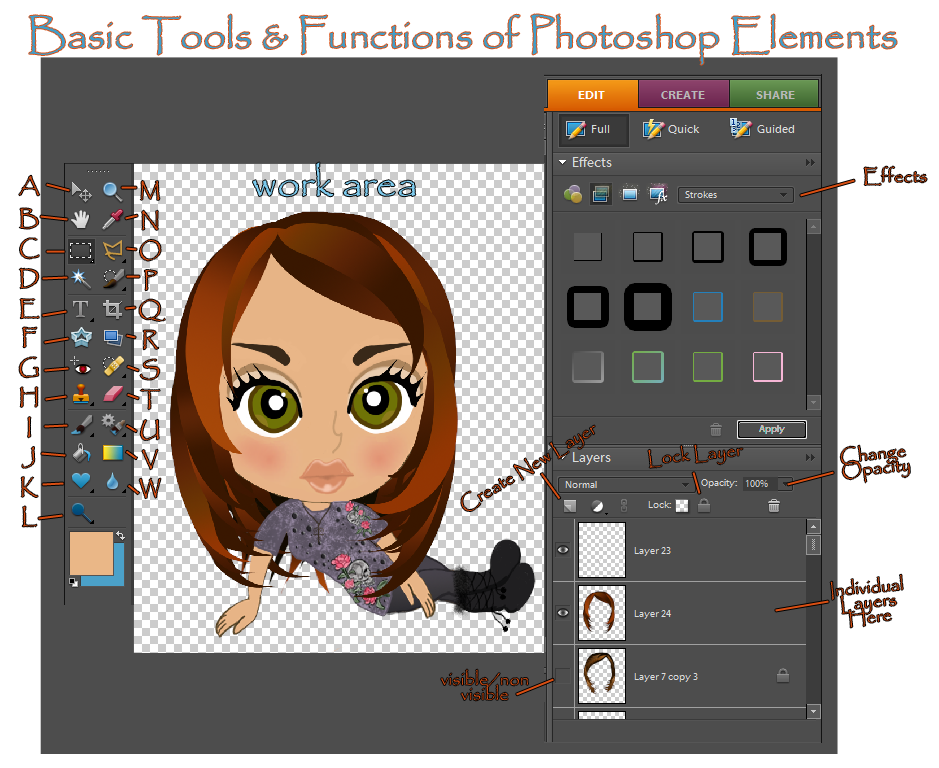The width and height of the screenshot is (939, 768).
Task: Show Layer Styles category in Effects
Action: point(601,194)
